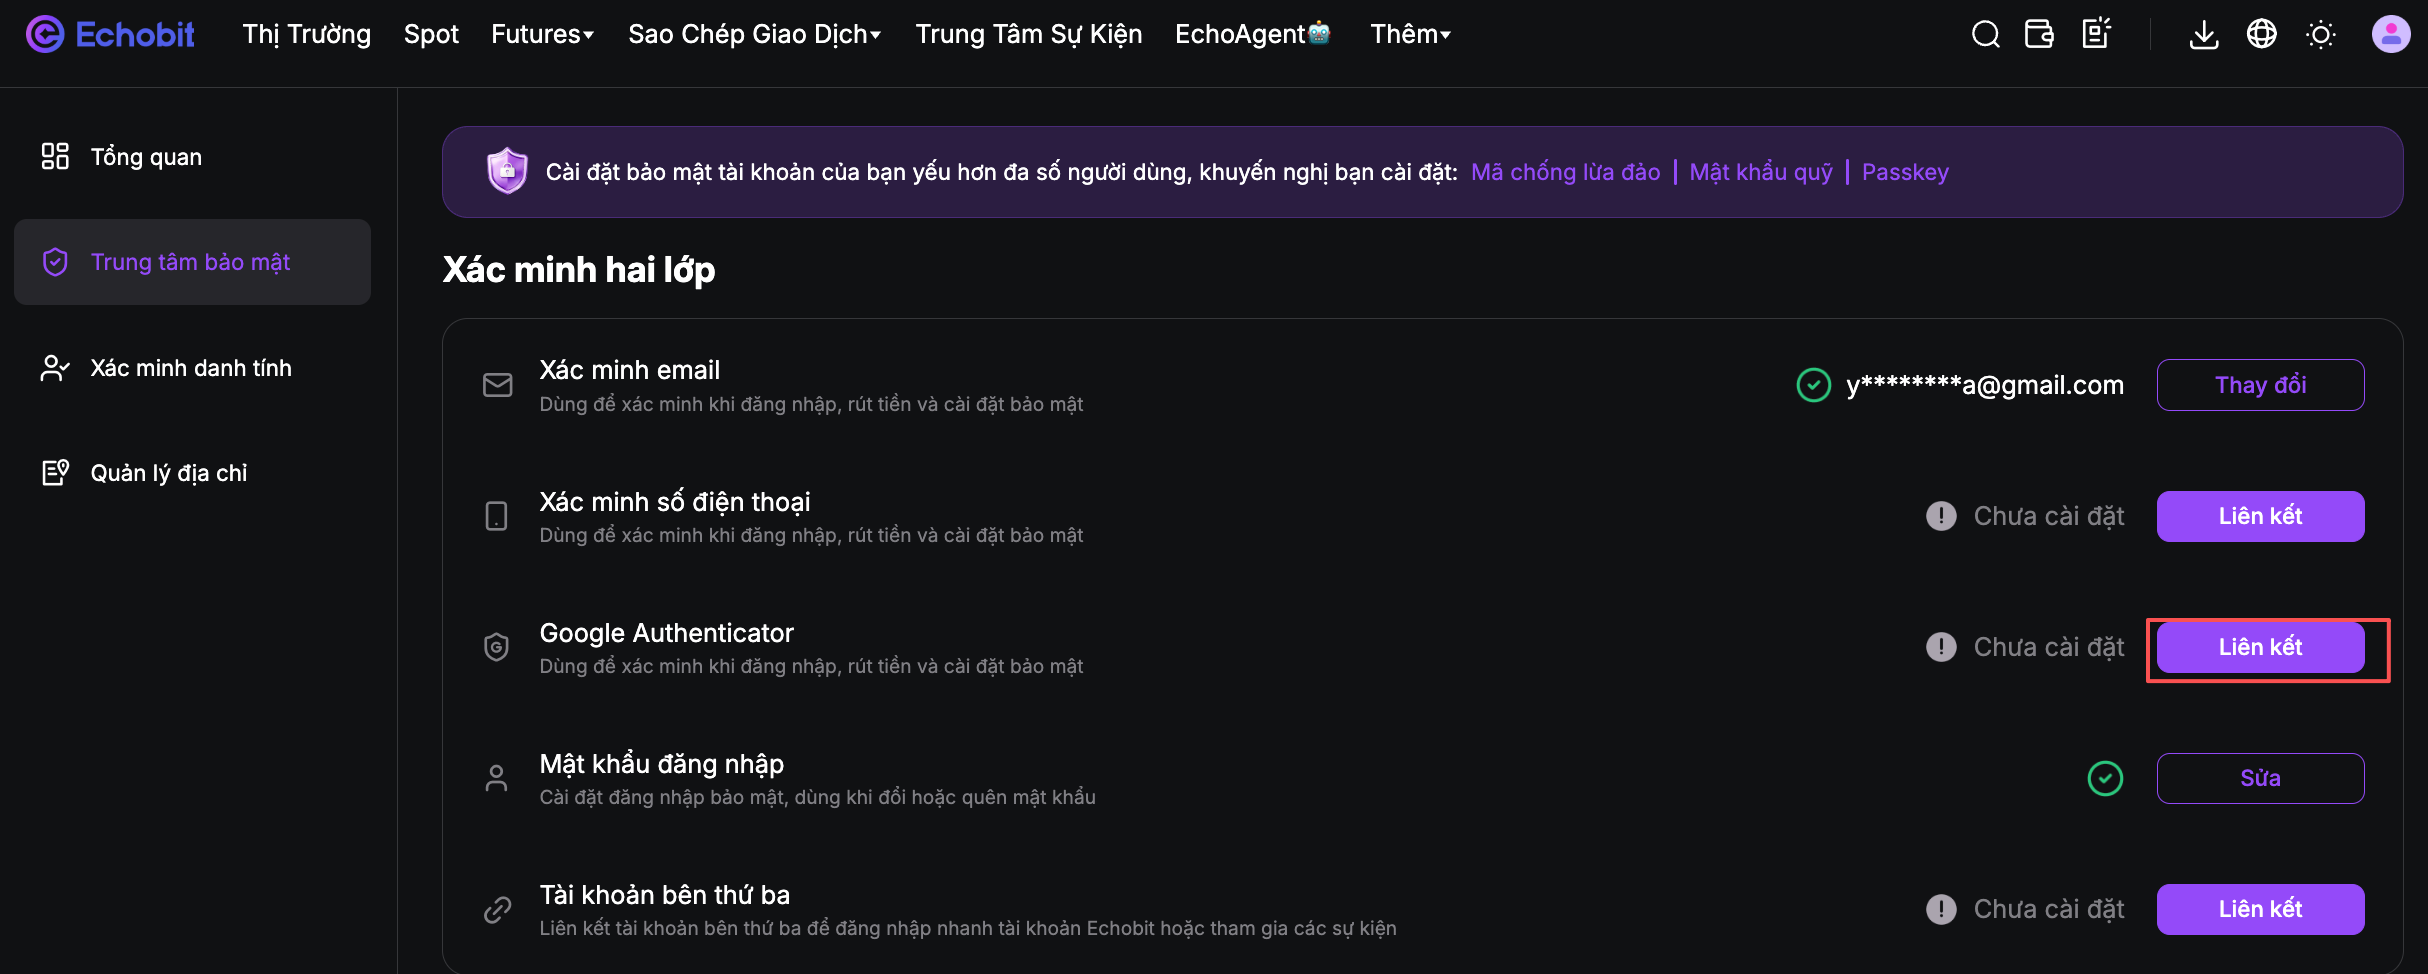Open the search magnifier icon

pyautogui.click(x=1985, y=35)
